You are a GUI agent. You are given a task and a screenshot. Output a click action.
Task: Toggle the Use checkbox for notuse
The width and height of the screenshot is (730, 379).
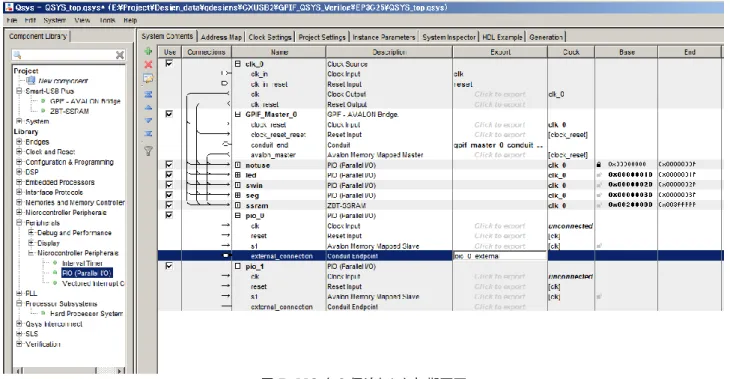(x=169, y=164)
